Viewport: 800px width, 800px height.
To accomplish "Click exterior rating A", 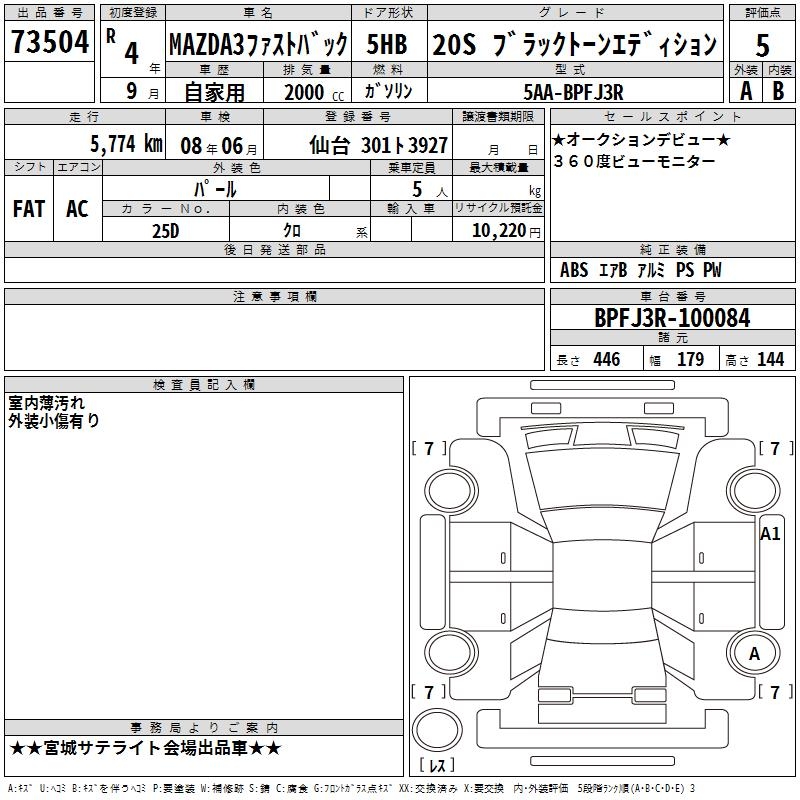I will coord(746,91).
